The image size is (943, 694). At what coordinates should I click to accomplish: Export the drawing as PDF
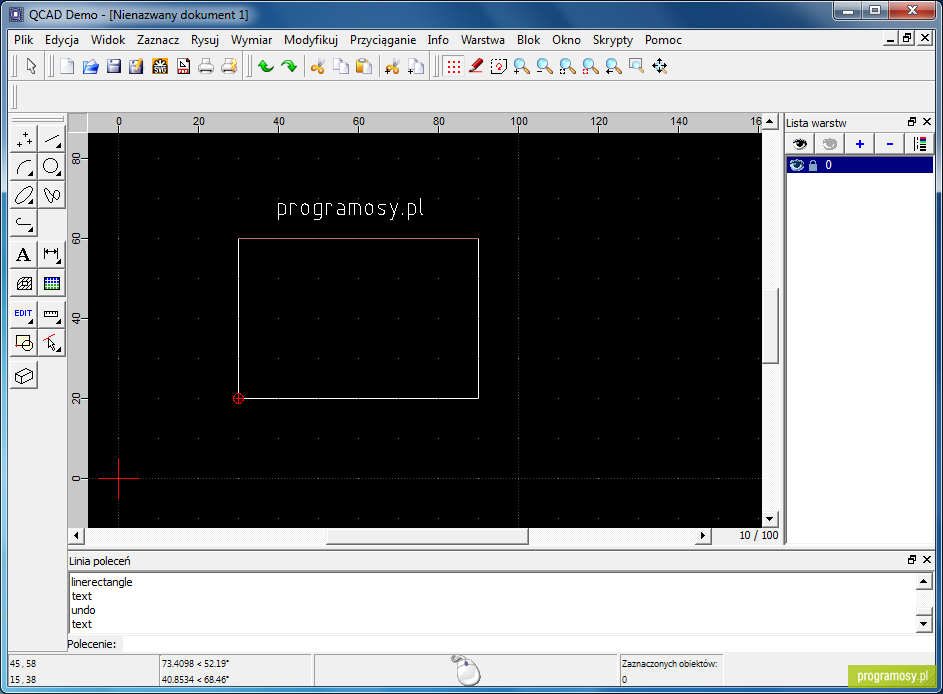click(183, 66)
